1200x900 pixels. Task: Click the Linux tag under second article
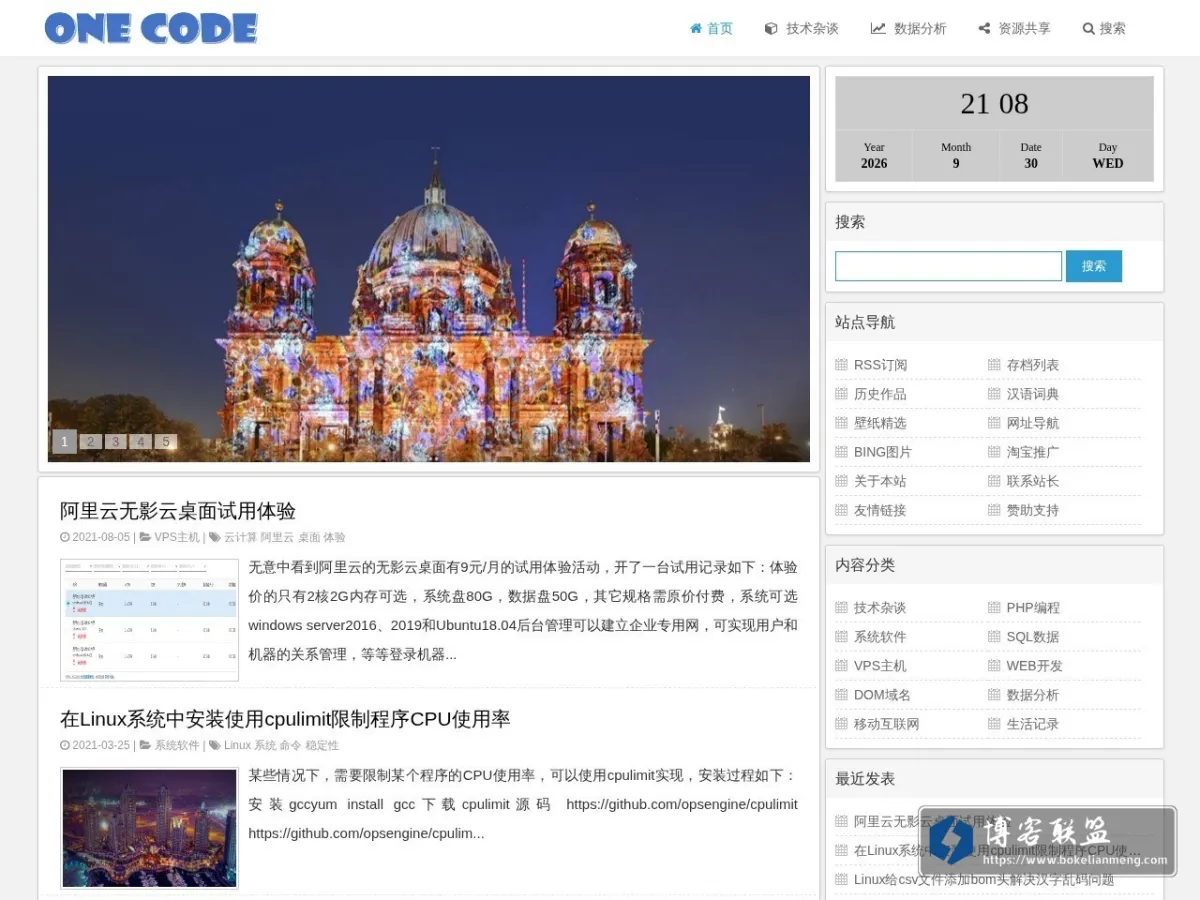(x=238, y=745)
